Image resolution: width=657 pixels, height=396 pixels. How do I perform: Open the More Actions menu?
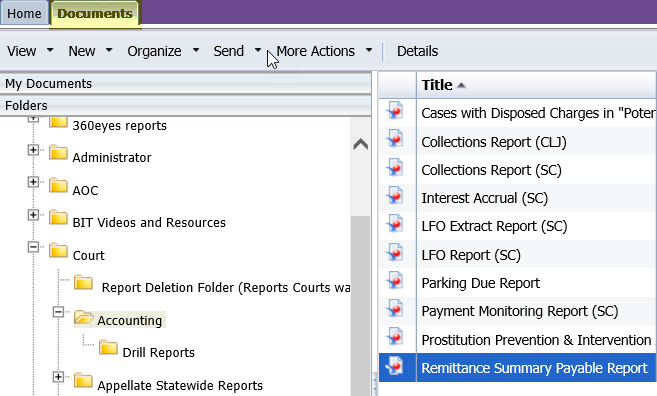point(316,51)
